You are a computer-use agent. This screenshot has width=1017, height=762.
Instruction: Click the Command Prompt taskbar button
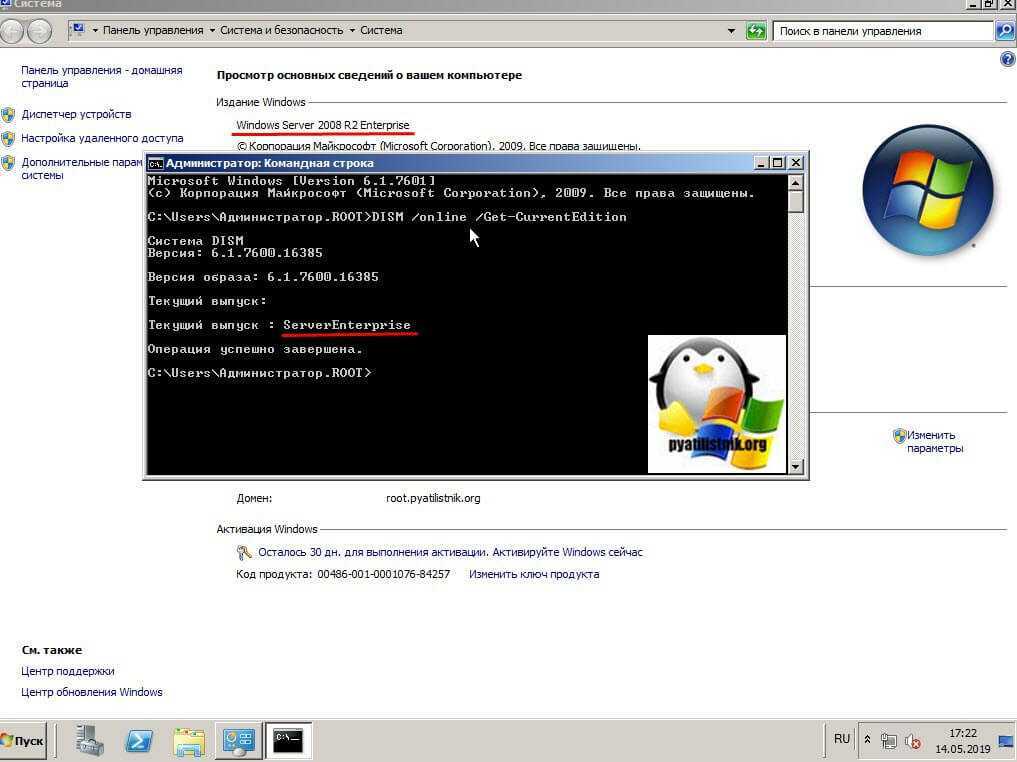click(289, 741)
